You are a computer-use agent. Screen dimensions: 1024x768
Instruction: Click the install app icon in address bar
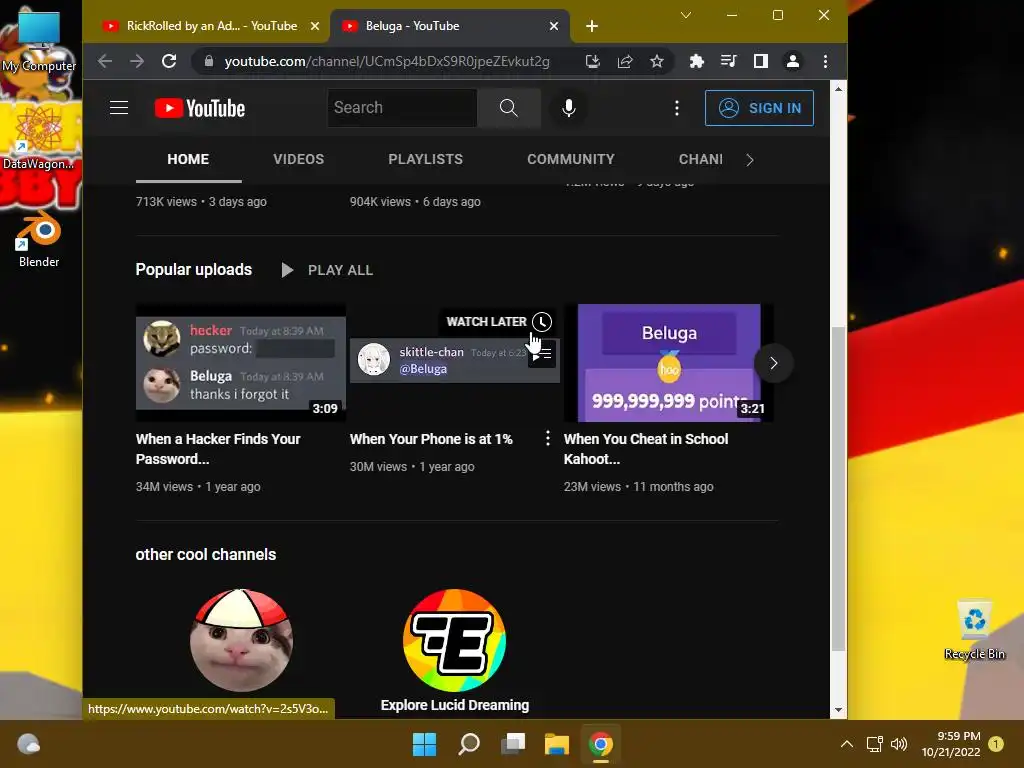pos(592,61)
